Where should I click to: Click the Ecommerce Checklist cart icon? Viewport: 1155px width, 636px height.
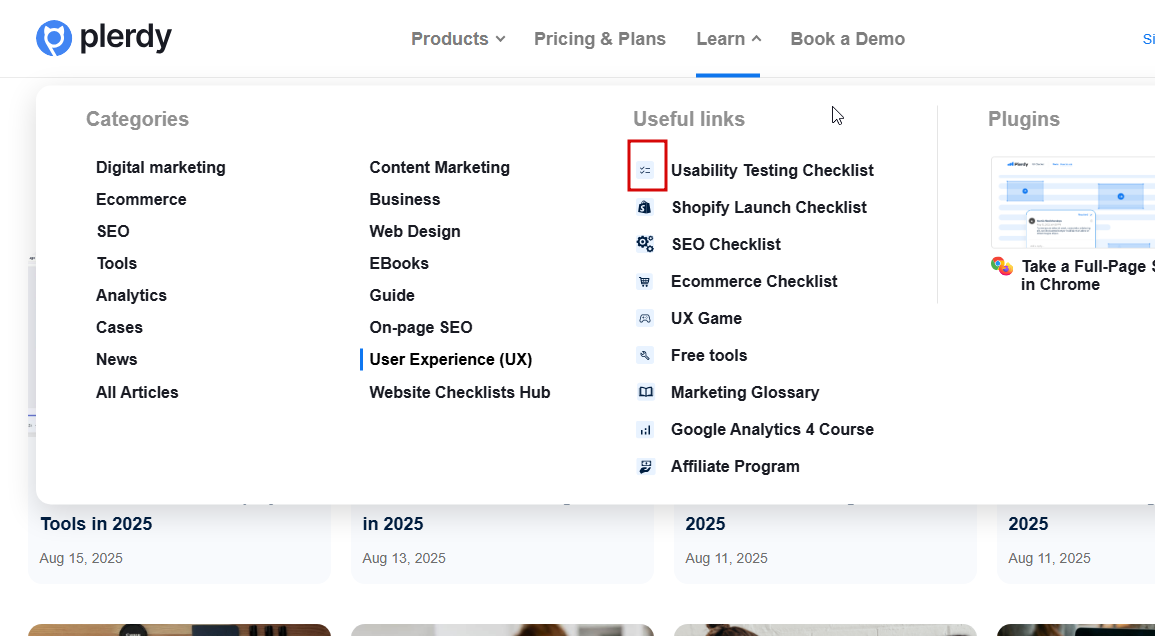(645, 282)
